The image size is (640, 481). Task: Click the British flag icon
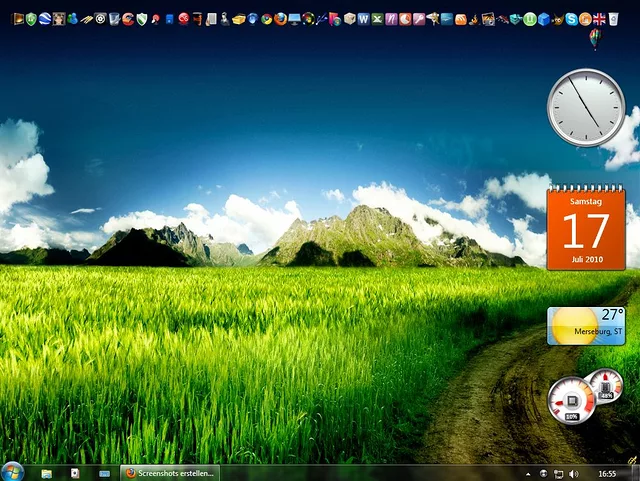(599, 19)
